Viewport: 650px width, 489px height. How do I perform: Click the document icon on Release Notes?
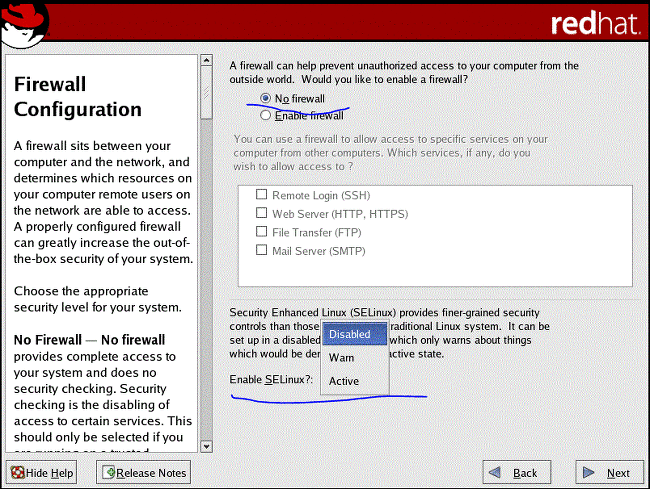(109, 472)
